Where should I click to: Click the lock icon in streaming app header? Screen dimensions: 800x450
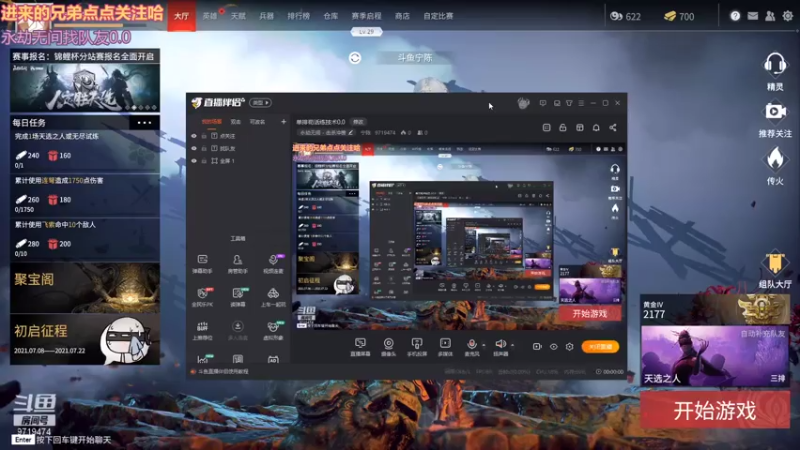pos(563,128)
